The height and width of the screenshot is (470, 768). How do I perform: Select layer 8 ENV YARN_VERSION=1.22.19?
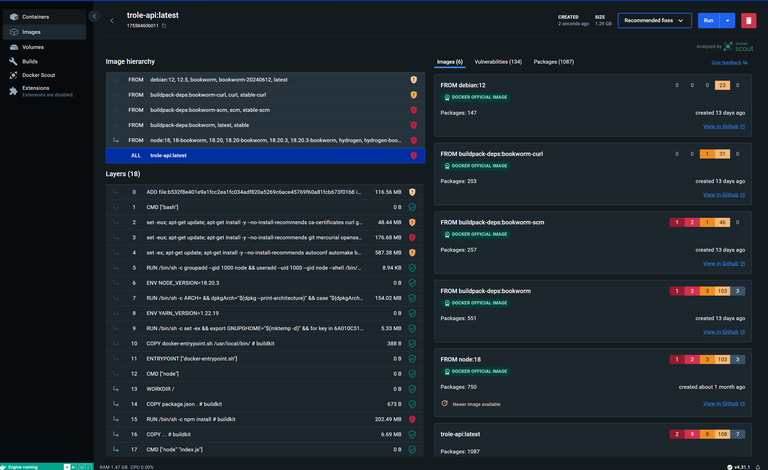(265, 313)
